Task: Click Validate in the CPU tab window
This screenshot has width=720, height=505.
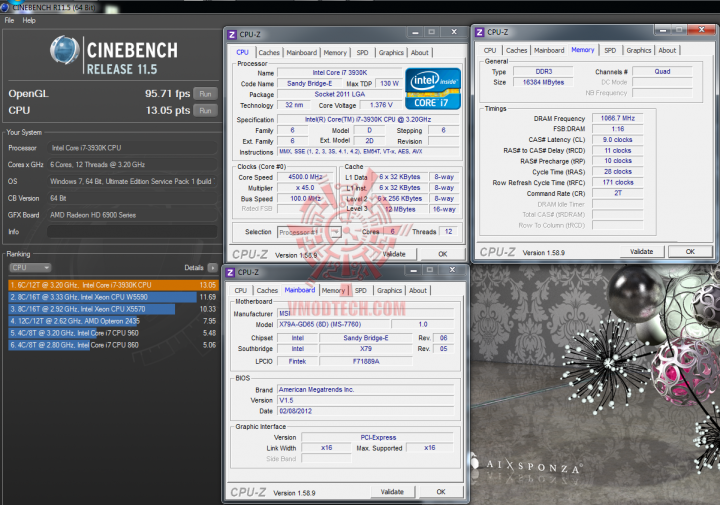Action: (394, 254)
